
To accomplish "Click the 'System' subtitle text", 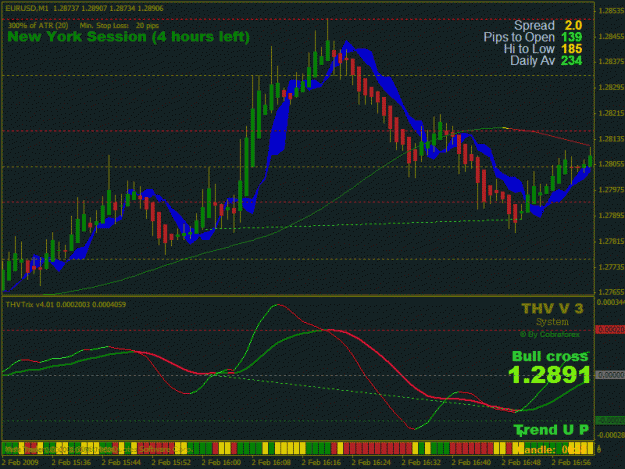I will [552, 322].
